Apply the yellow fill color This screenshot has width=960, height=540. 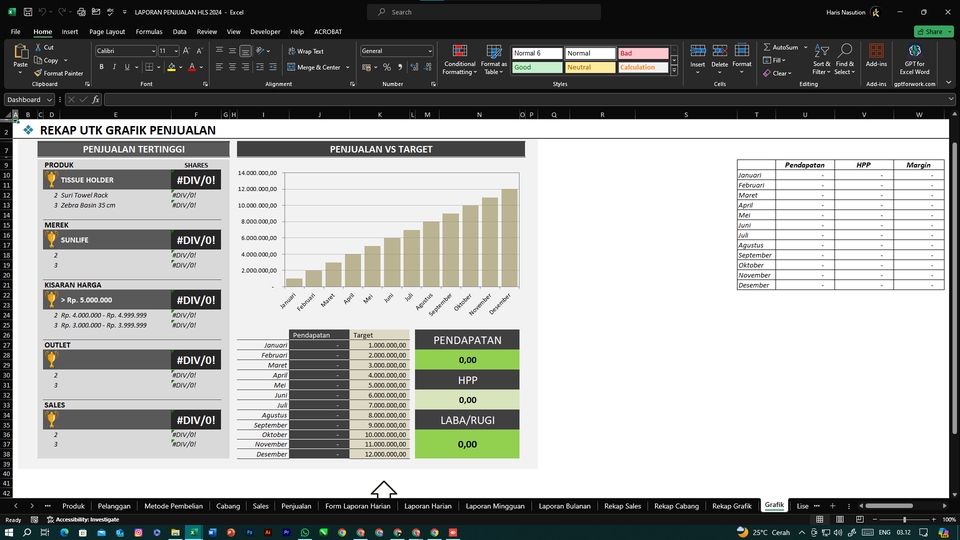pyautogui.click(x=171, y=67)
